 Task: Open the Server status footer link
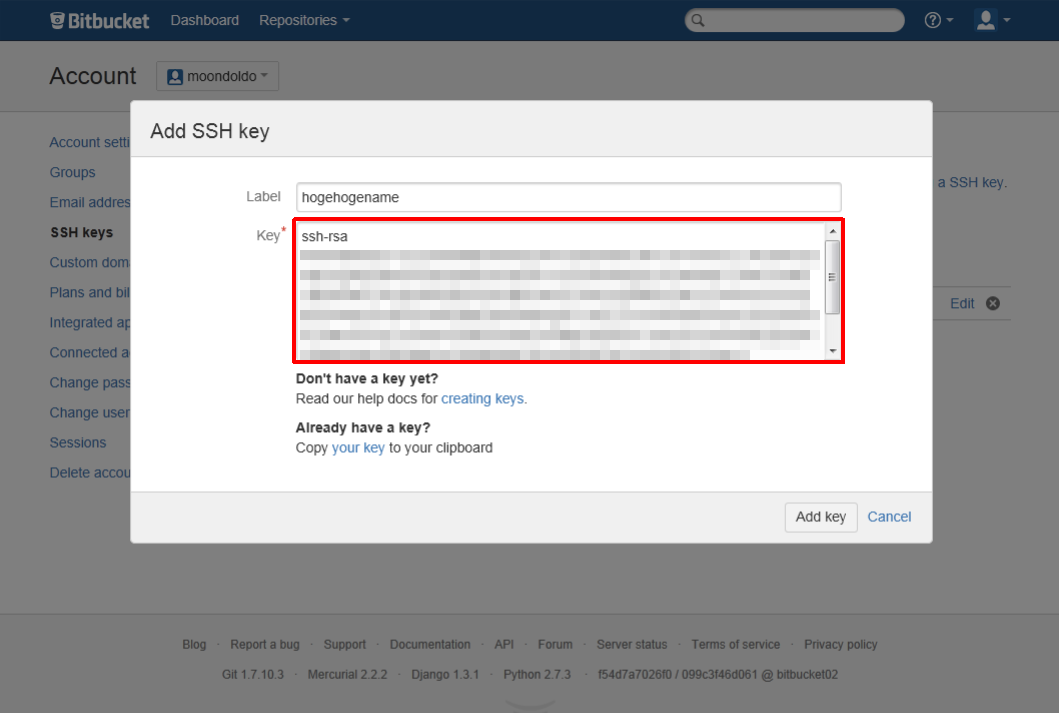click(631, 644)
